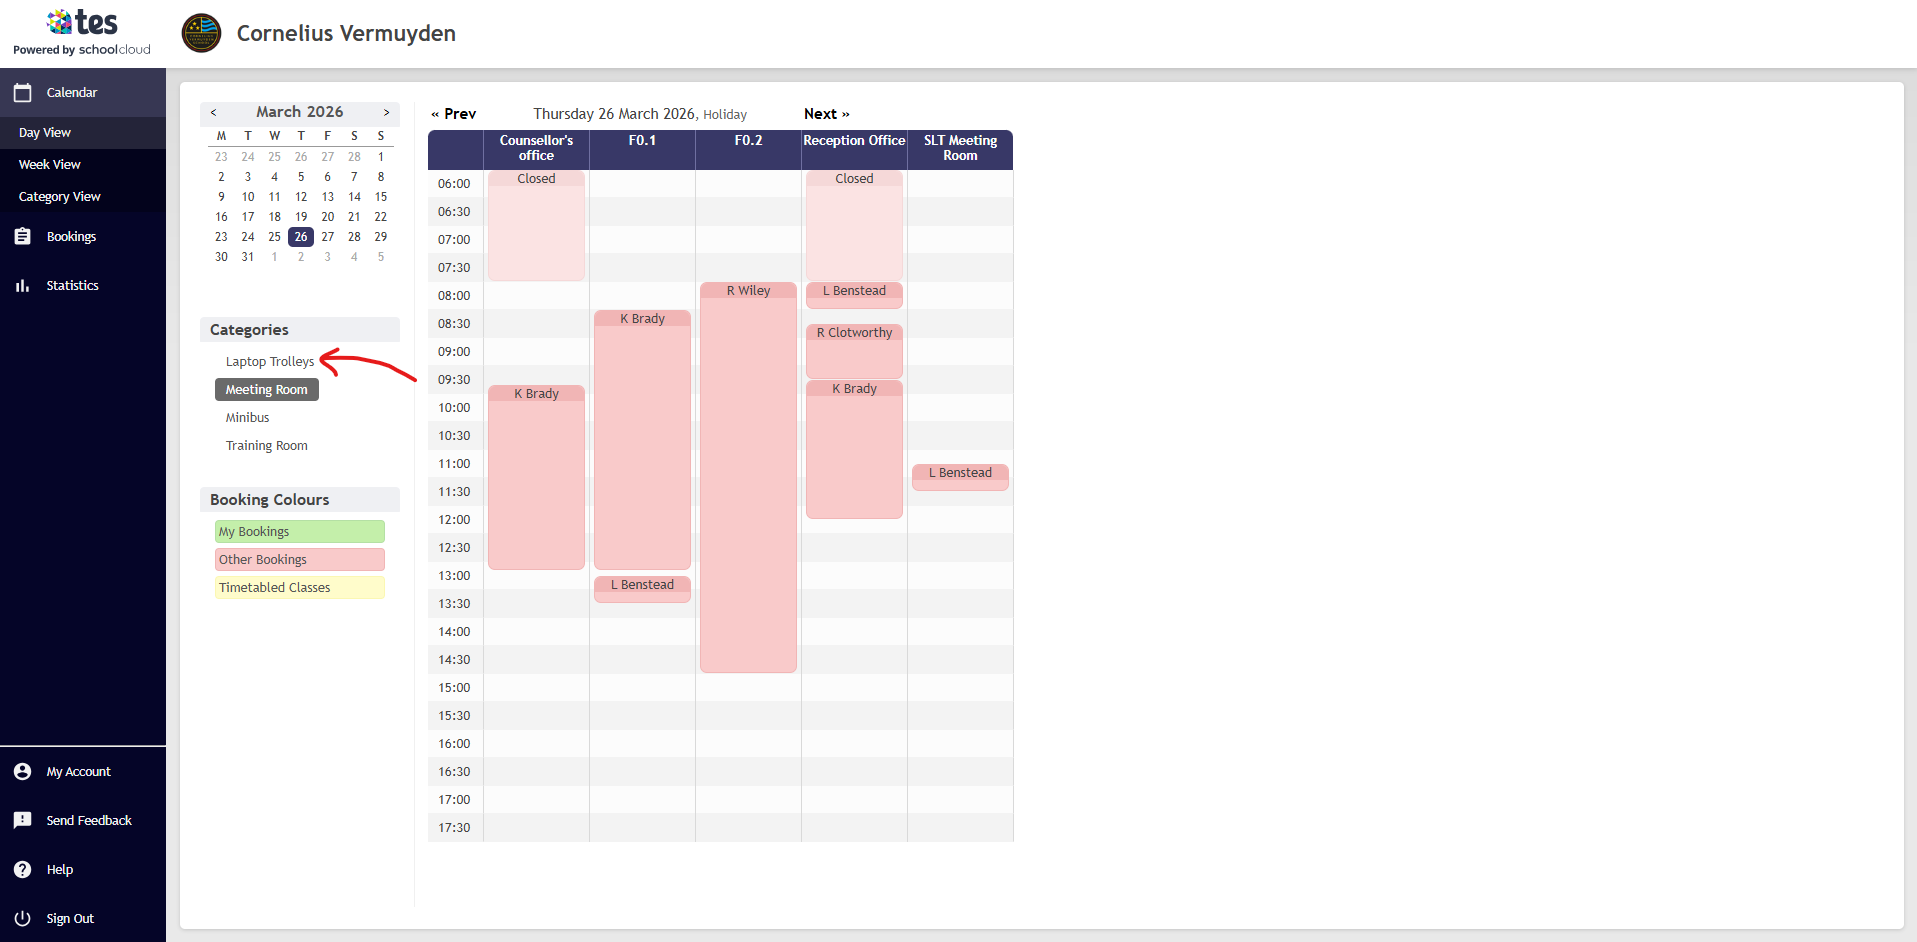Click the My Bookings green swatch
The image size is (1917, 942).
click(x=300, y=532)
